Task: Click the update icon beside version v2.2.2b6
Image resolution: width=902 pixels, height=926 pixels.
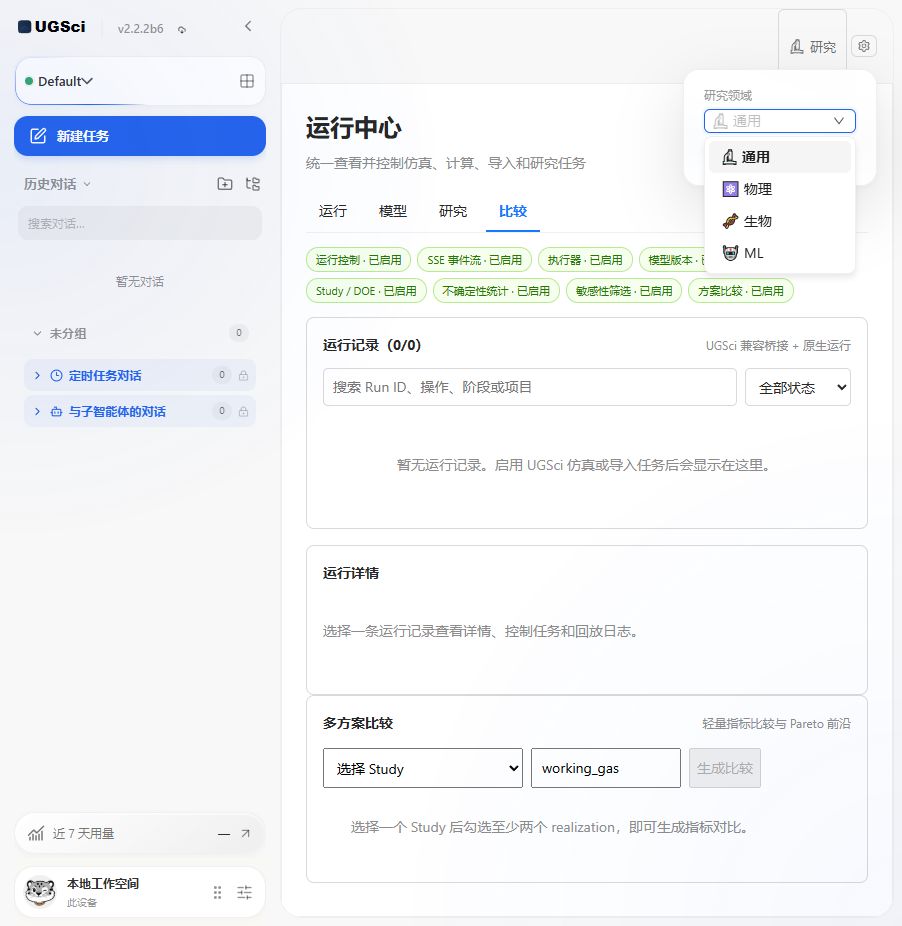Action: tap(182, 30)
